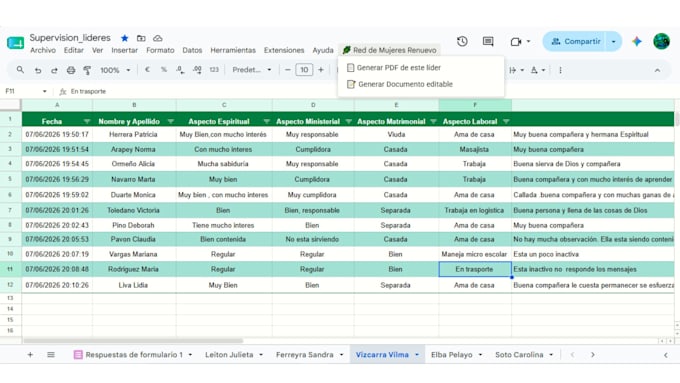Start a meeting with camera icon

[x=516, y=42]
